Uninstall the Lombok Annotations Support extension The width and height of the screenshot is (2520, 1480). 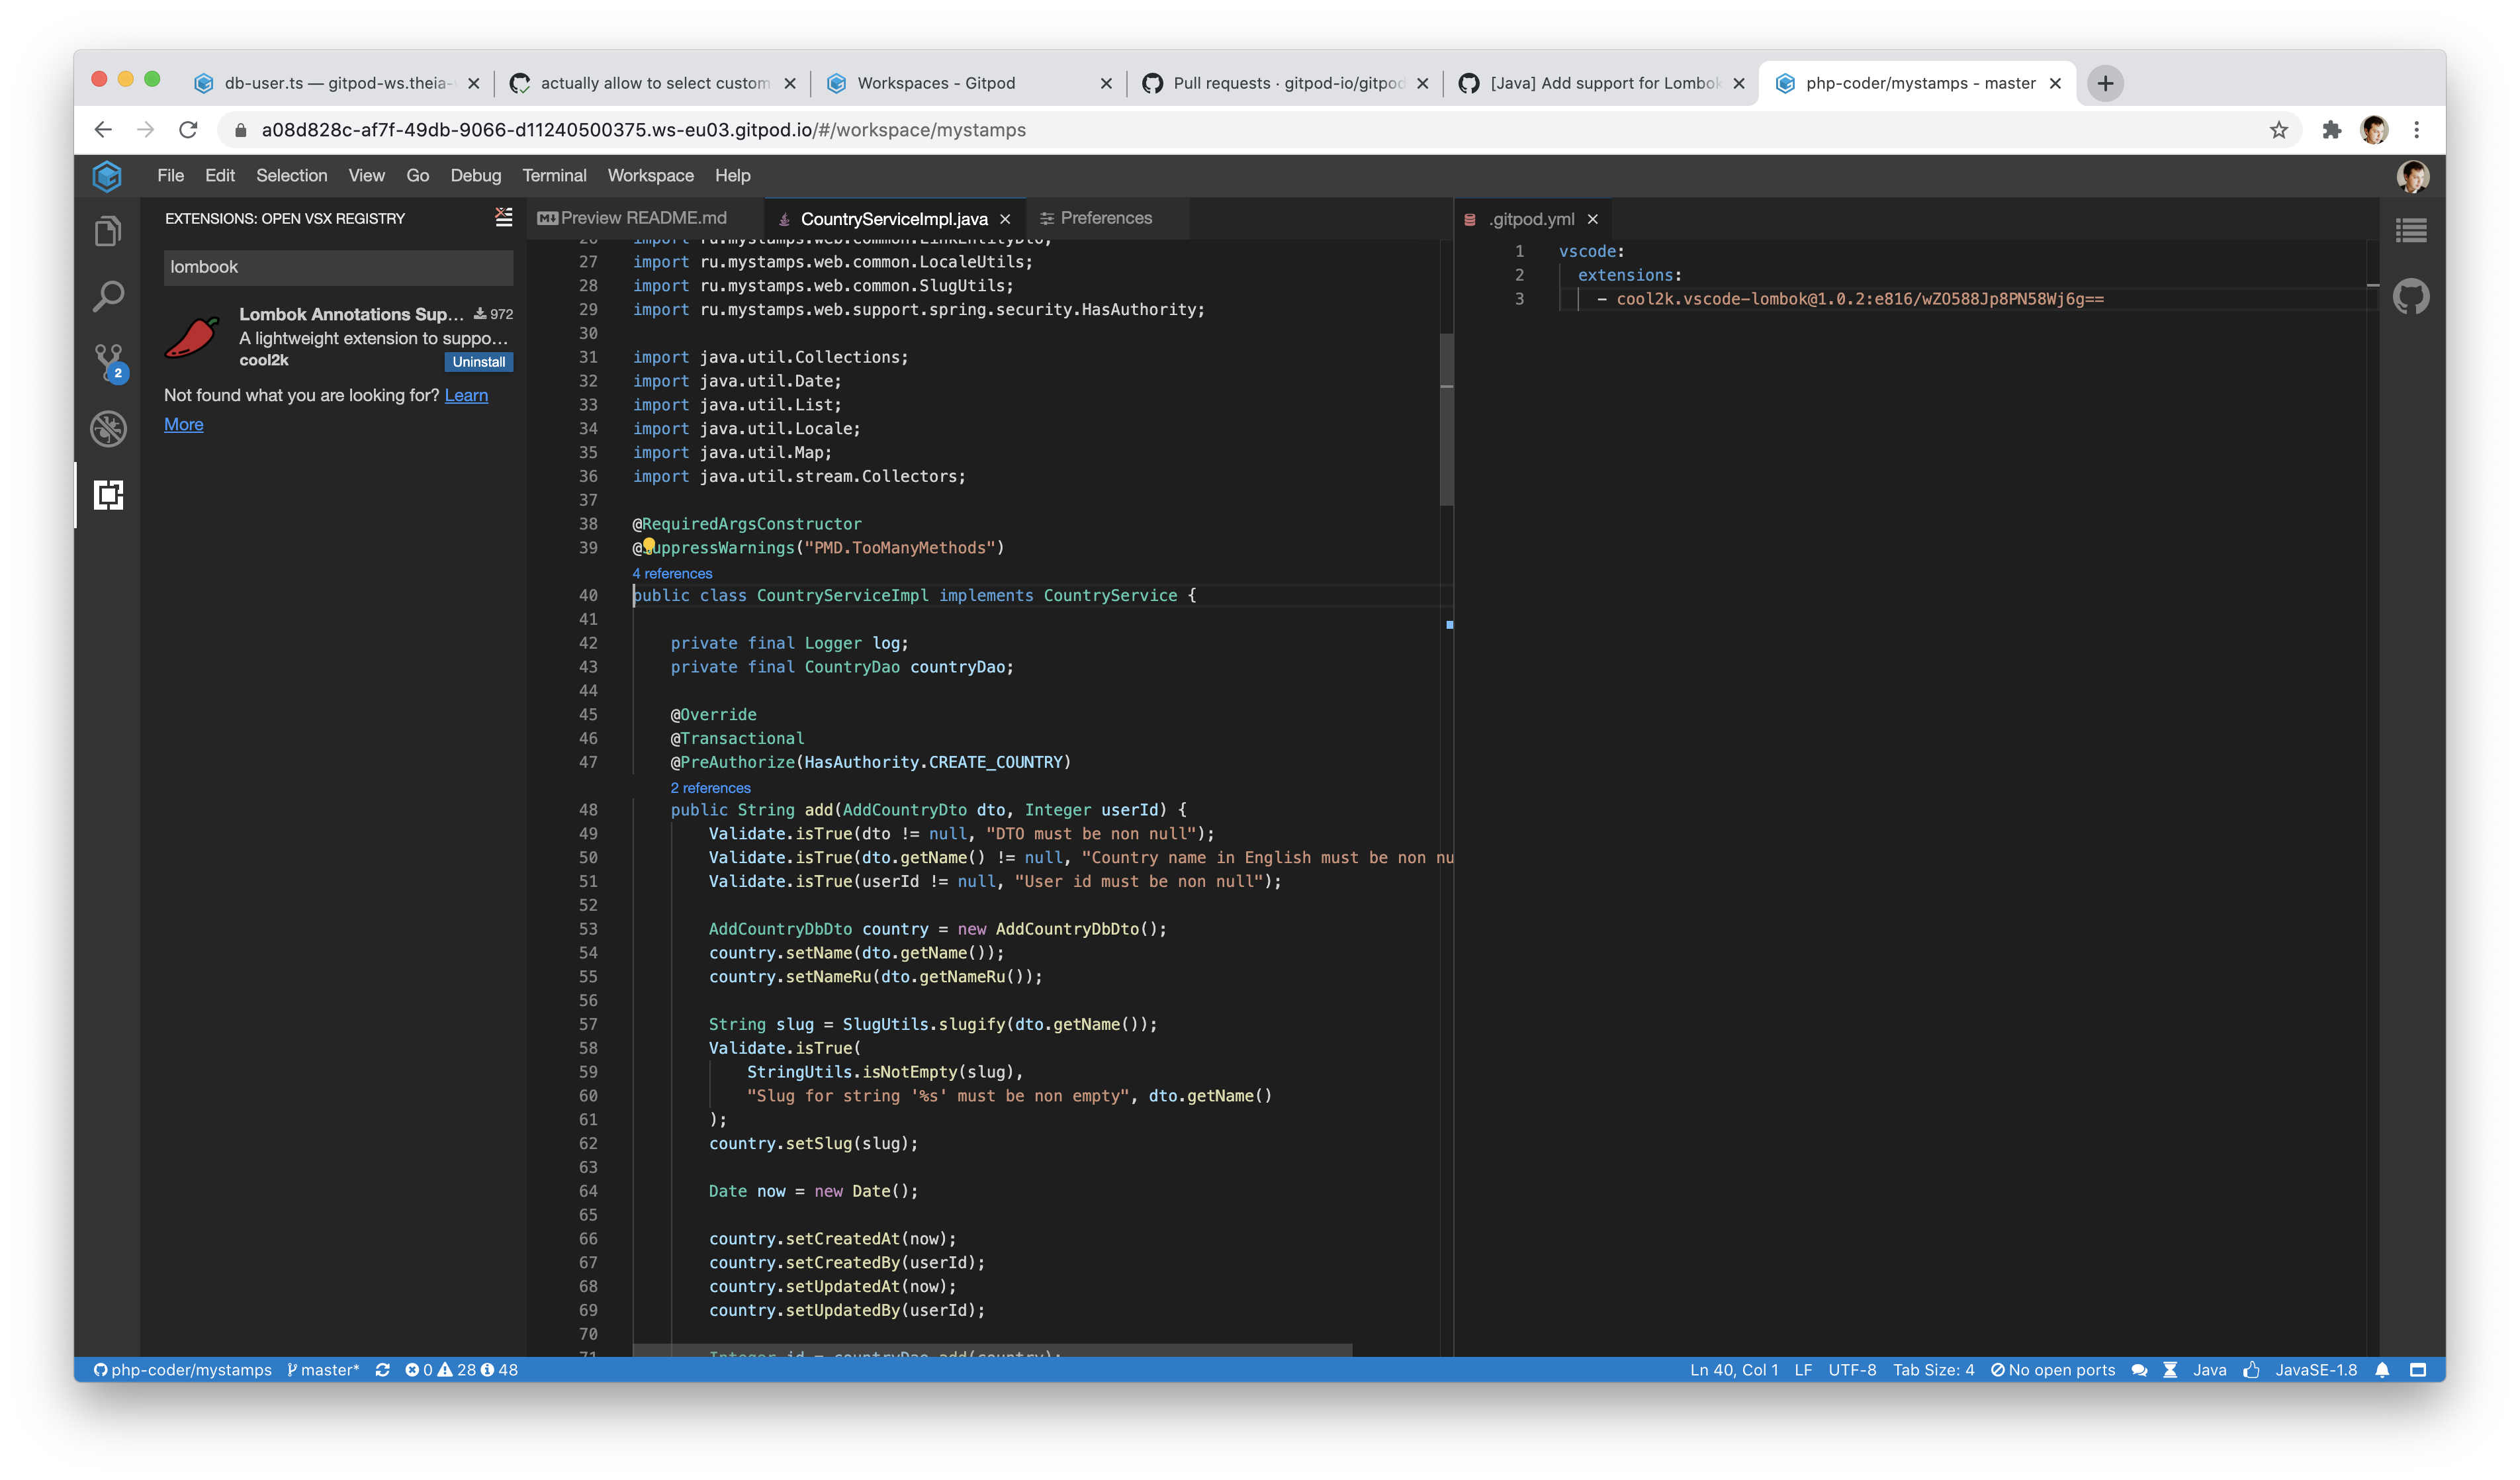coord(478,361)
